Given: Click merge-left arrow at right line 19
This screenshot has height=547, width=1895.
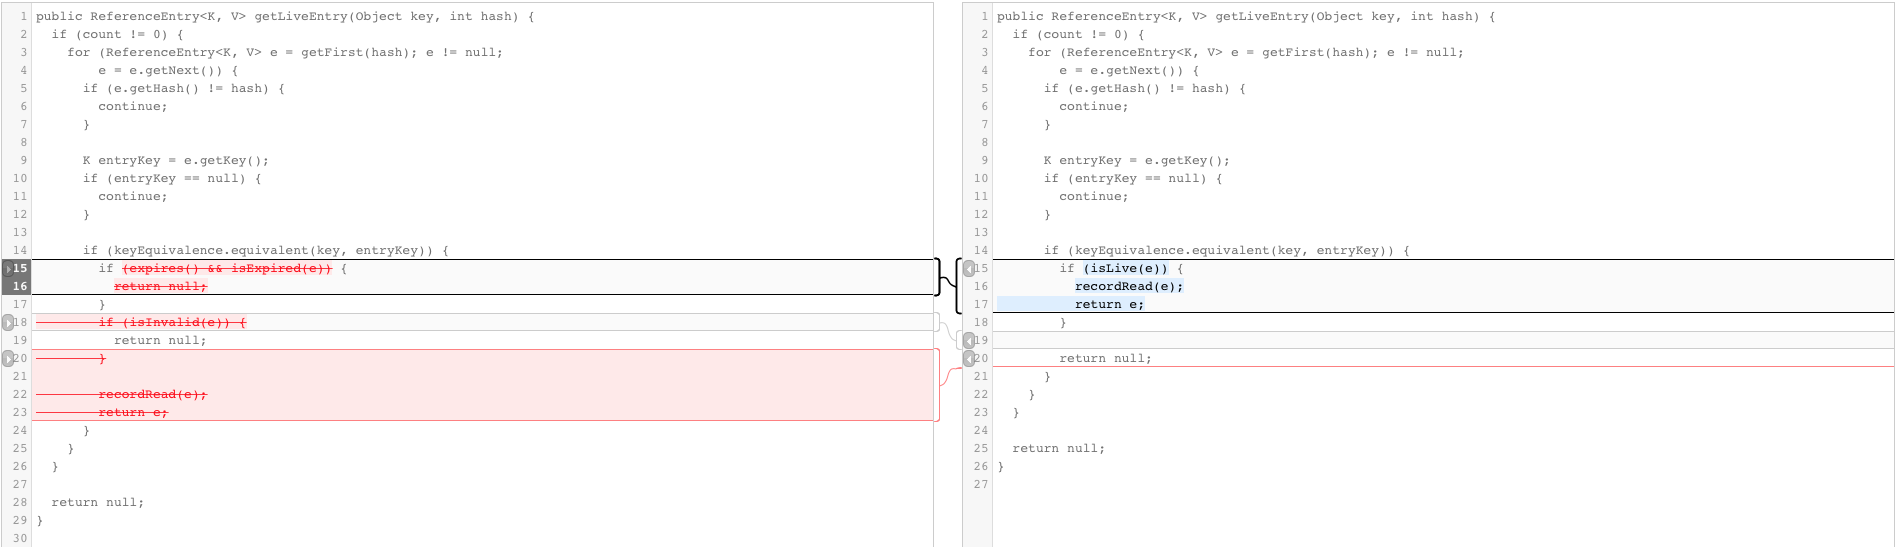Looking at the screenshot, I should 968,341.
